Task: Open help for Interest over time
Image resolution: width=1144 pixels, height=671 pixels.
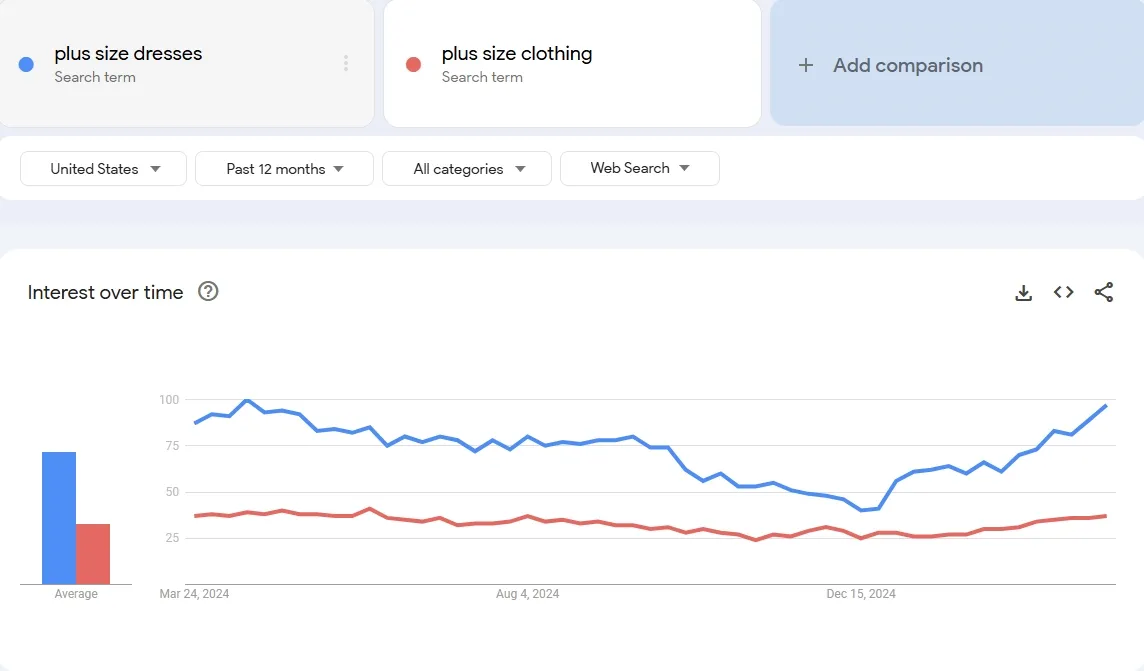Action: (x=208, y=292)
